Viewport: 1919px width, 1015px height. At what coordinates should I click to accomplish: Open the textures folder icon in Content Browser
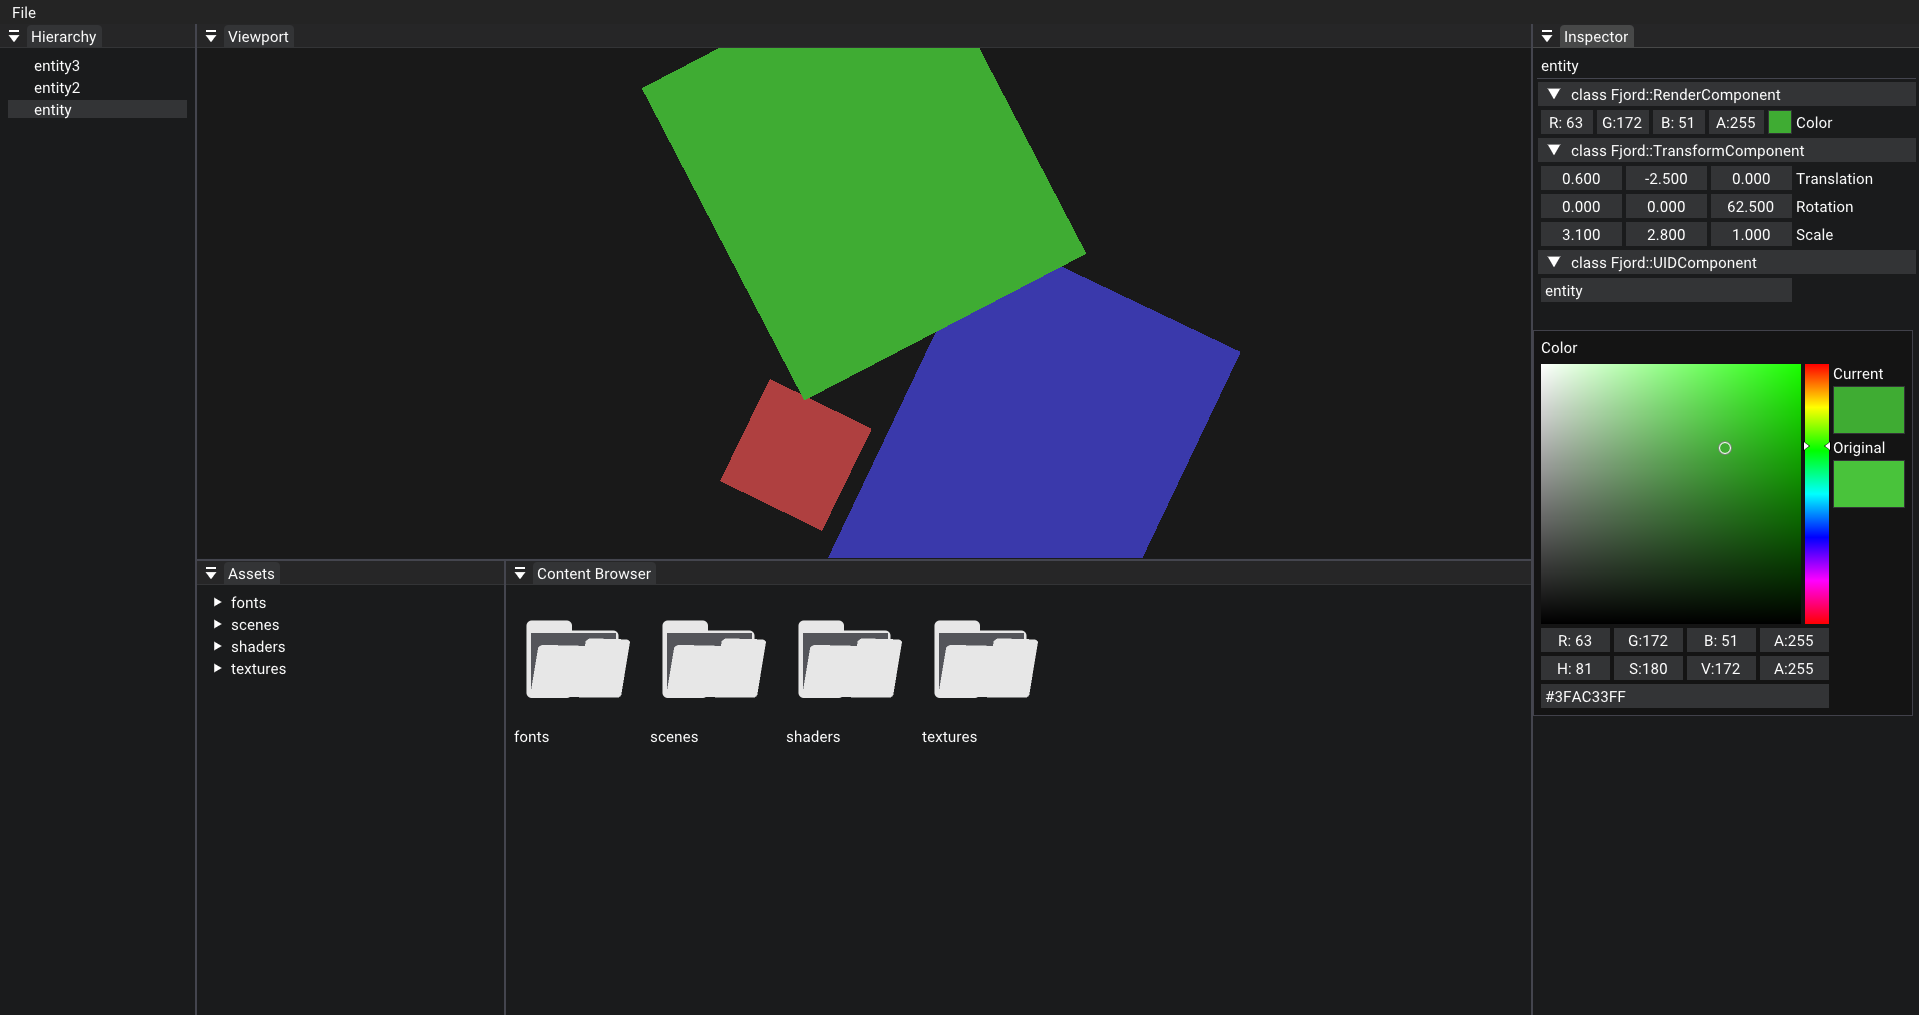coord(985,659)
